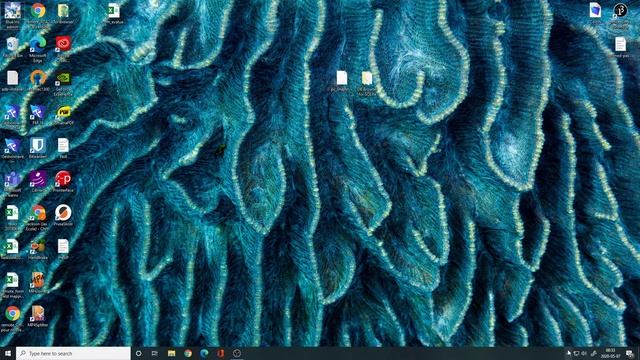Select the pickaxe shortcut left of Bitwarden
Viewport: 640px width, 360px height.
click(x=12, y=145)
